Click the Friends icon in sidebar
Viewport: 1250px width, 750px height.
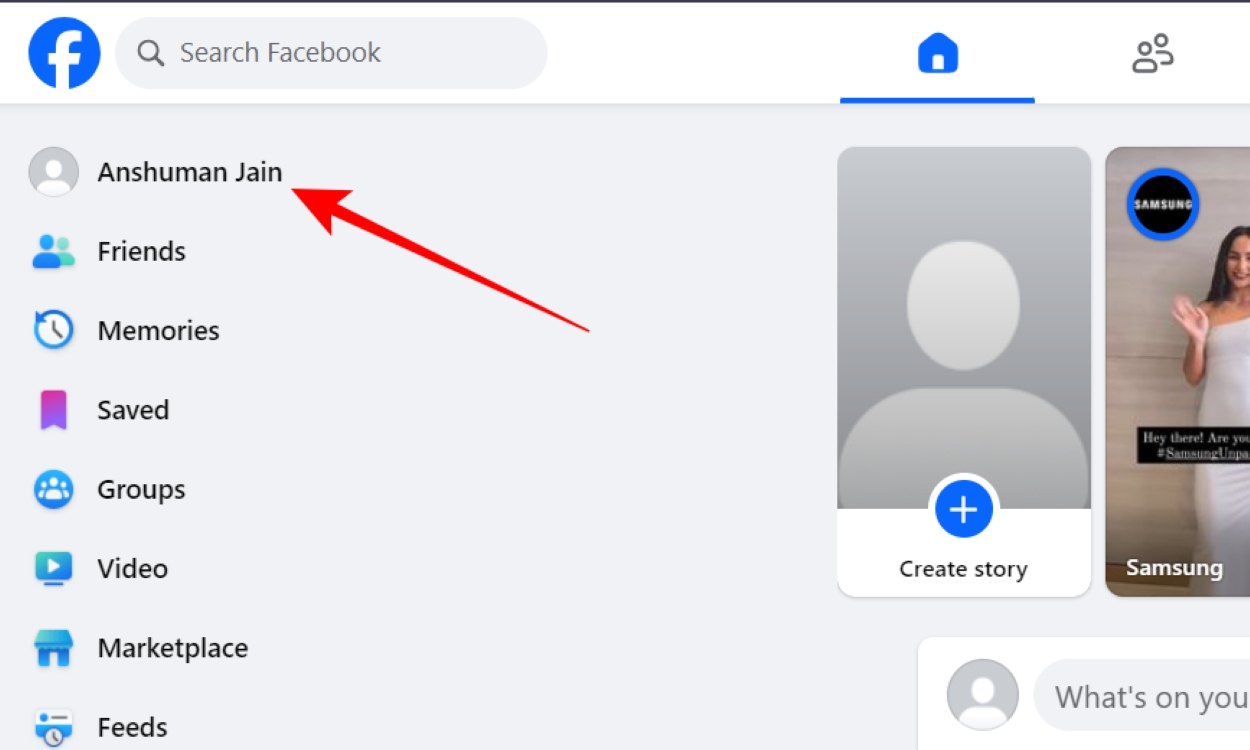[53, 251]
